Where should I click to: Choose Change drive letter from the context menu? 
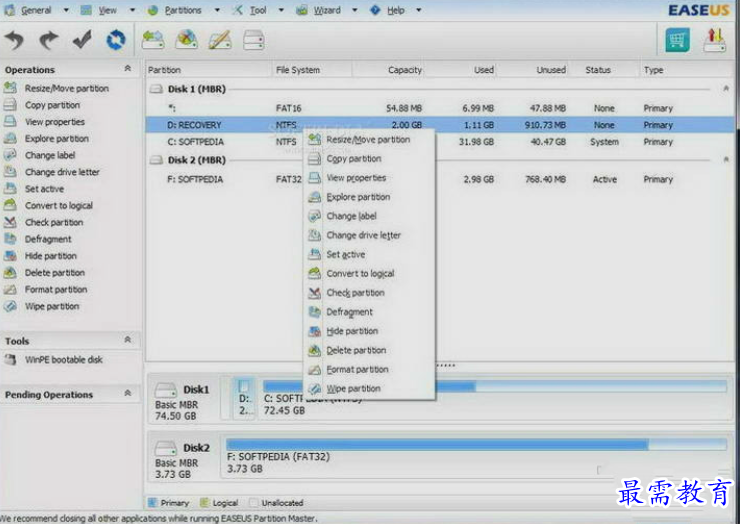pyautogui.click(x=368, y=236)
